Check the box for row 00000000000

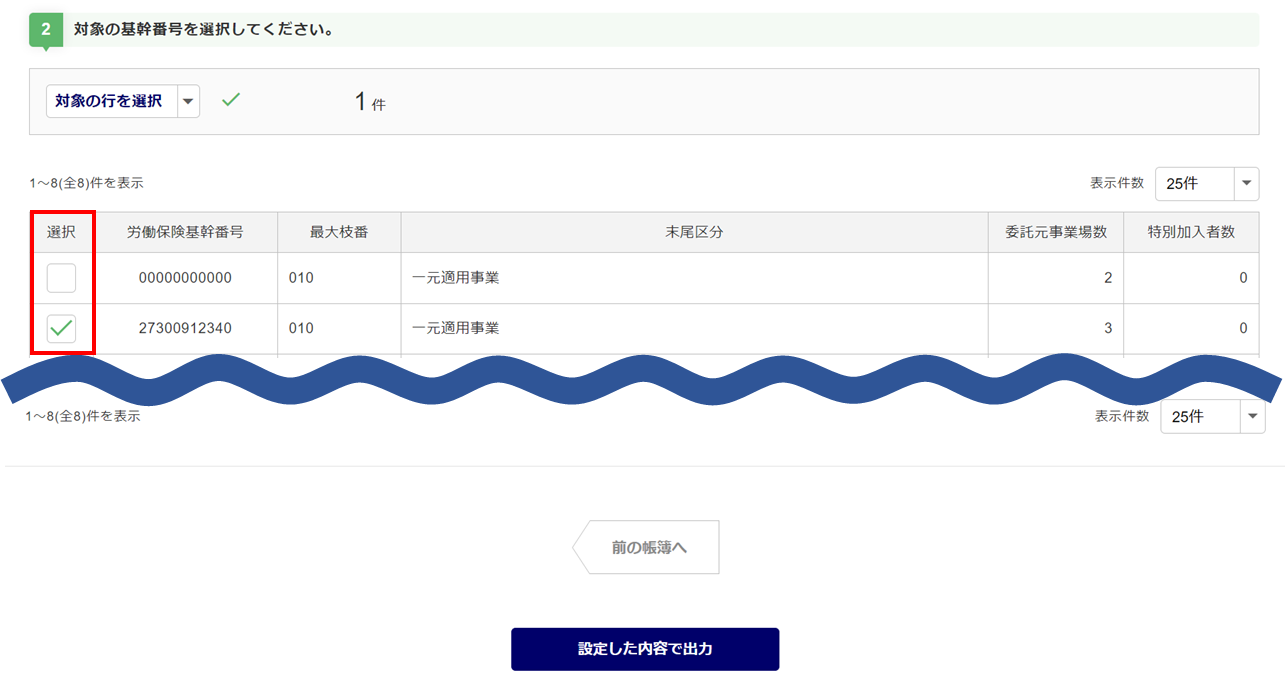pyautogui.click(x=61, y=278)
